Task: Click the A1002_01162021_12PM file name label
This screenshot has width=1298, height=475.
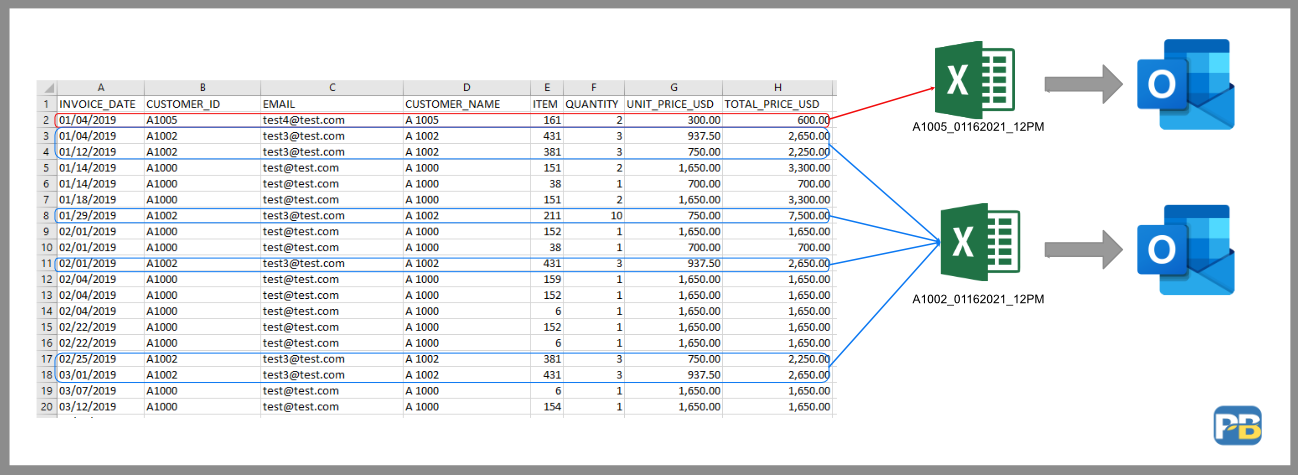Action: [x=979, y=299]
